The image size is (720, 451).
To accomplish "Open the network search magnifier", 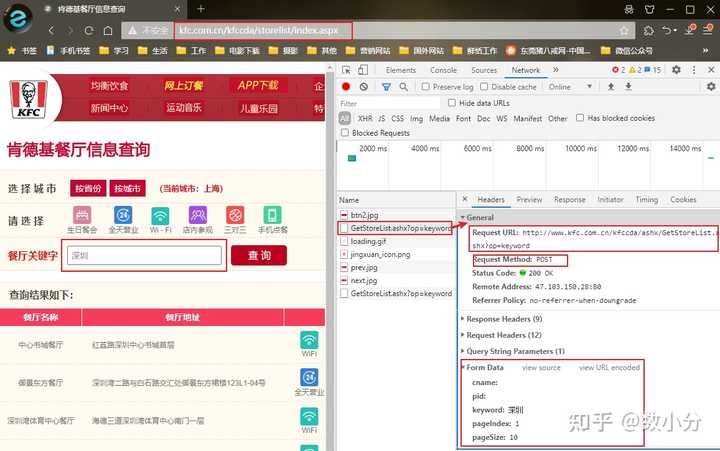I will [403, 86].
